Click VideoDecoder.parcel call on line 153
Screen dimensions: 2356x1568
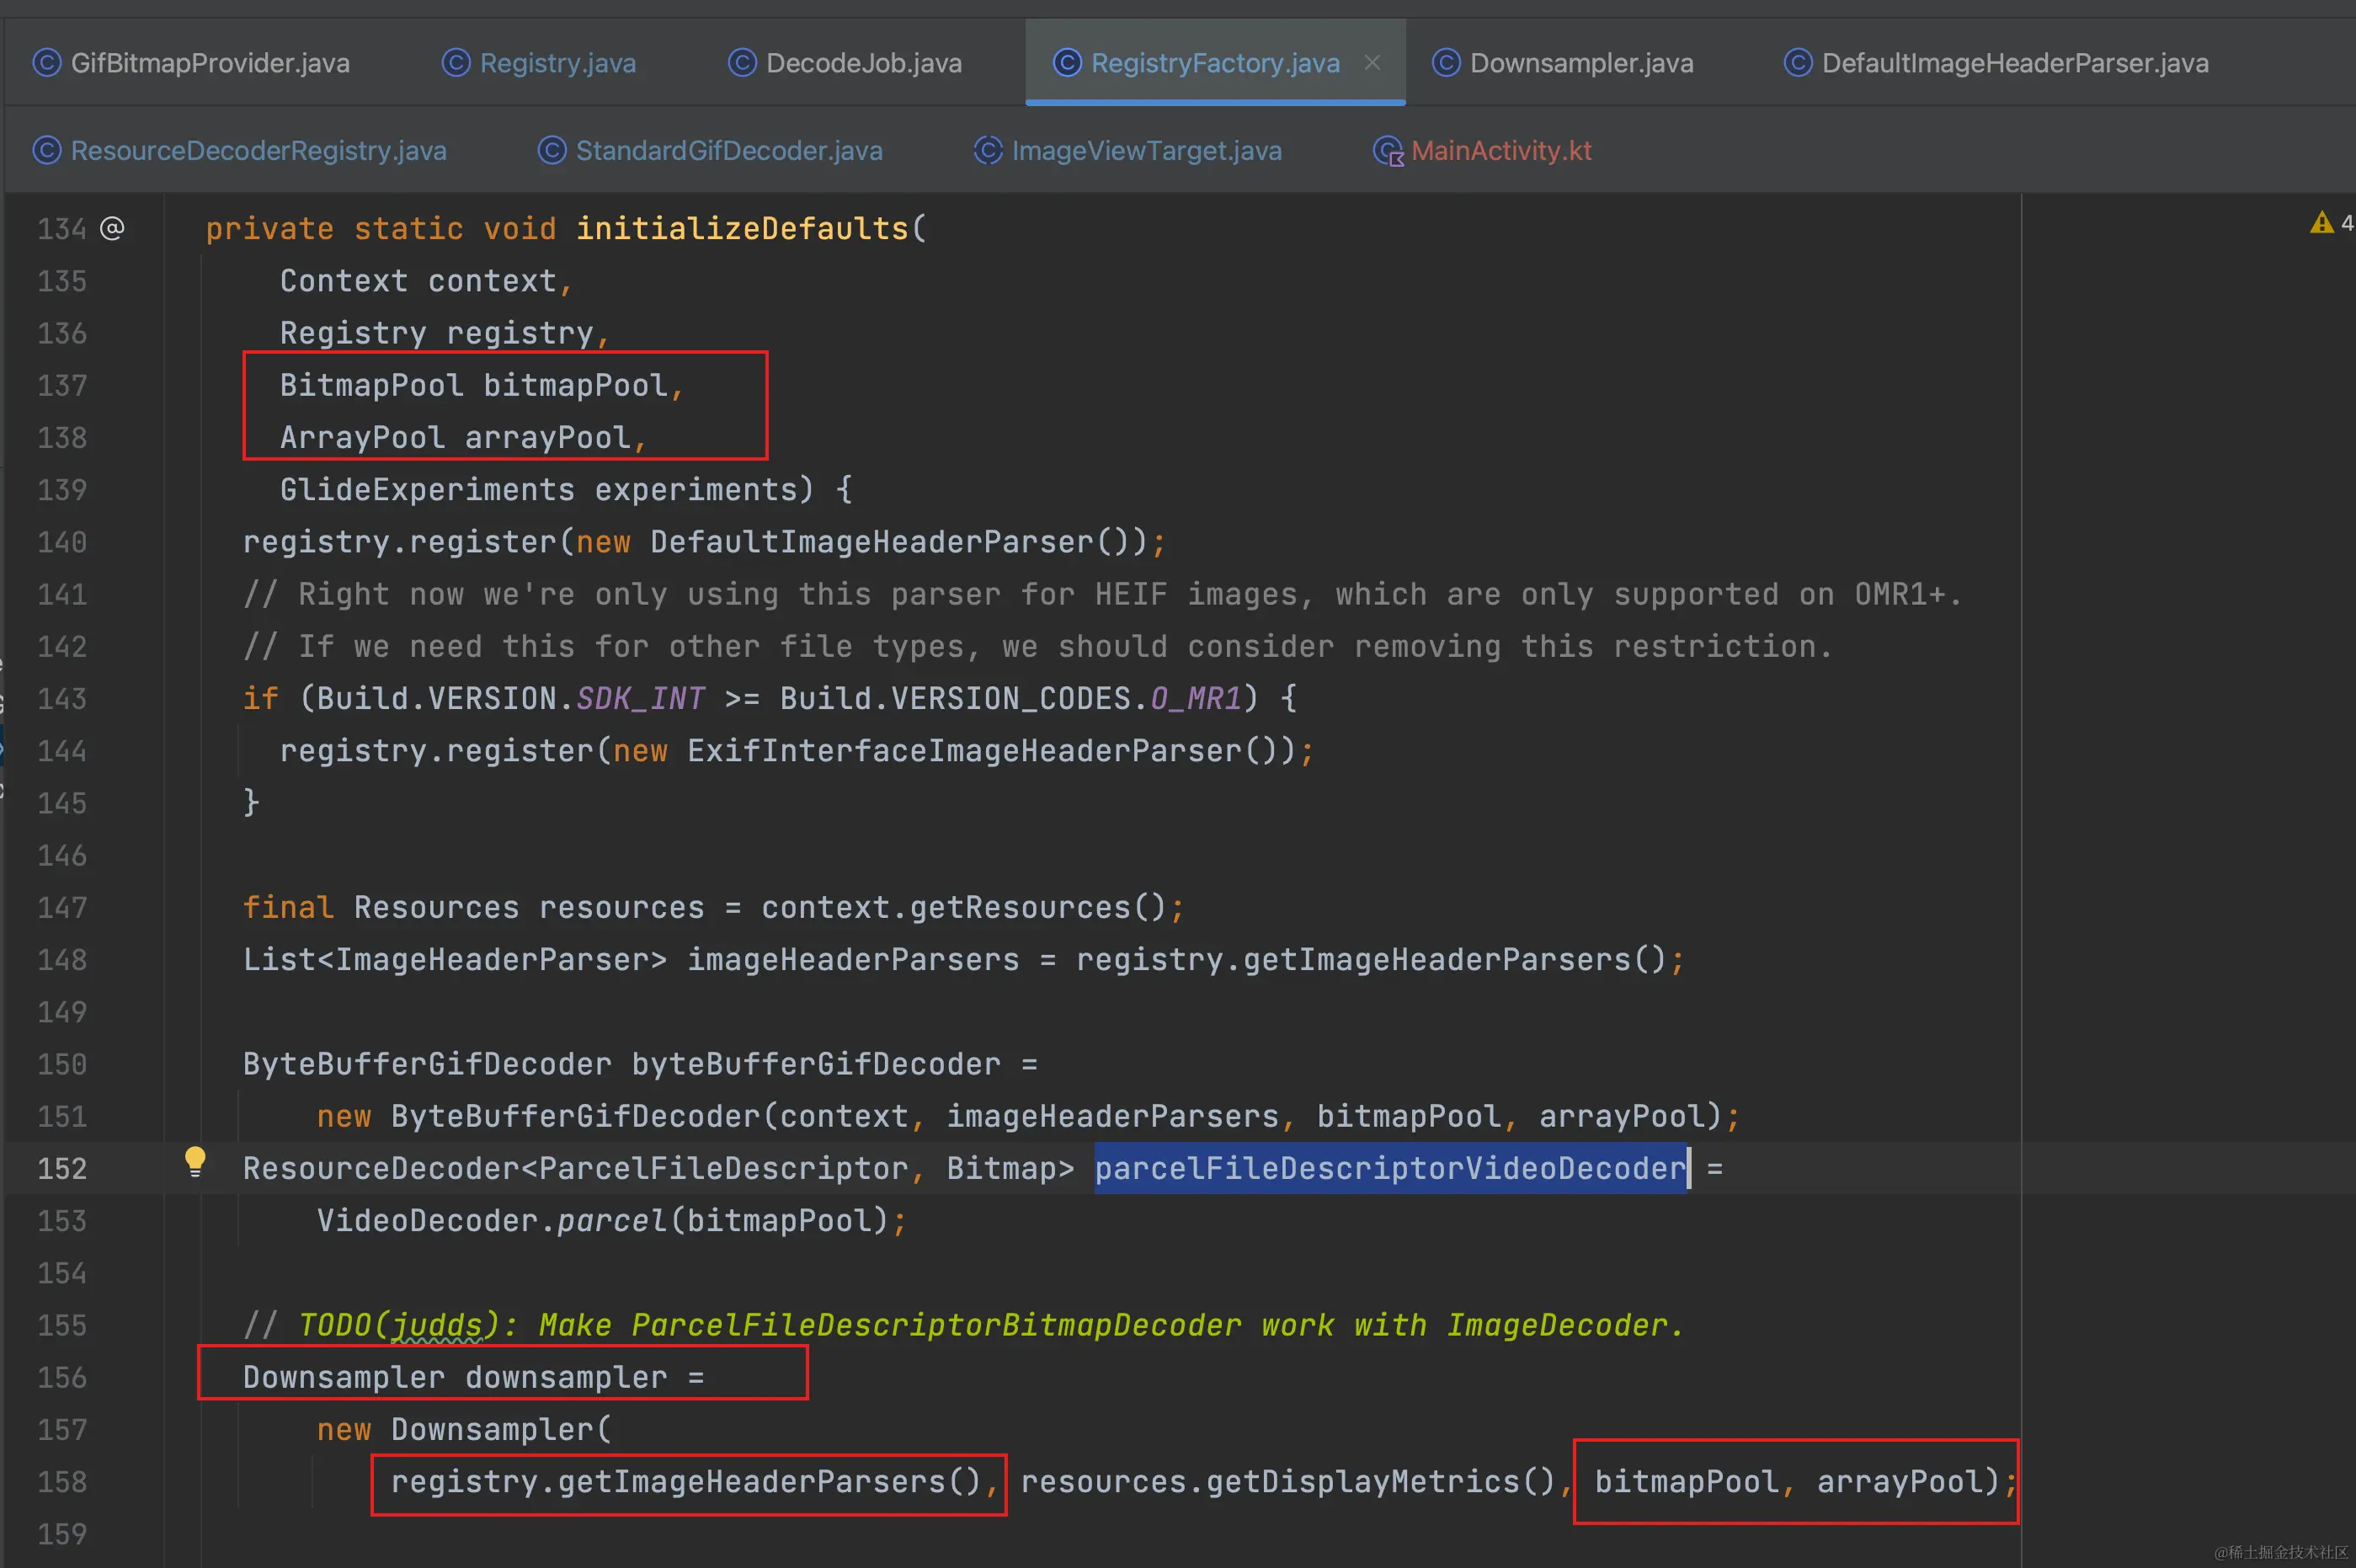pyautogui.click(x=492, y=1220)
